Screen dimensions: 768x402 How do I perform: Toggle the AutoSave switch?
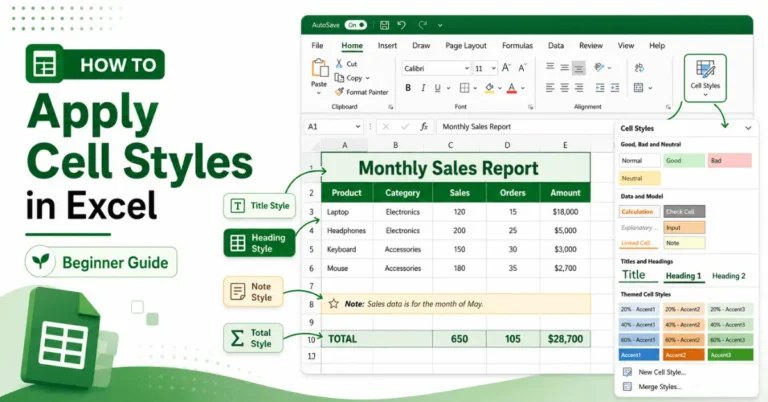(355, 25)
